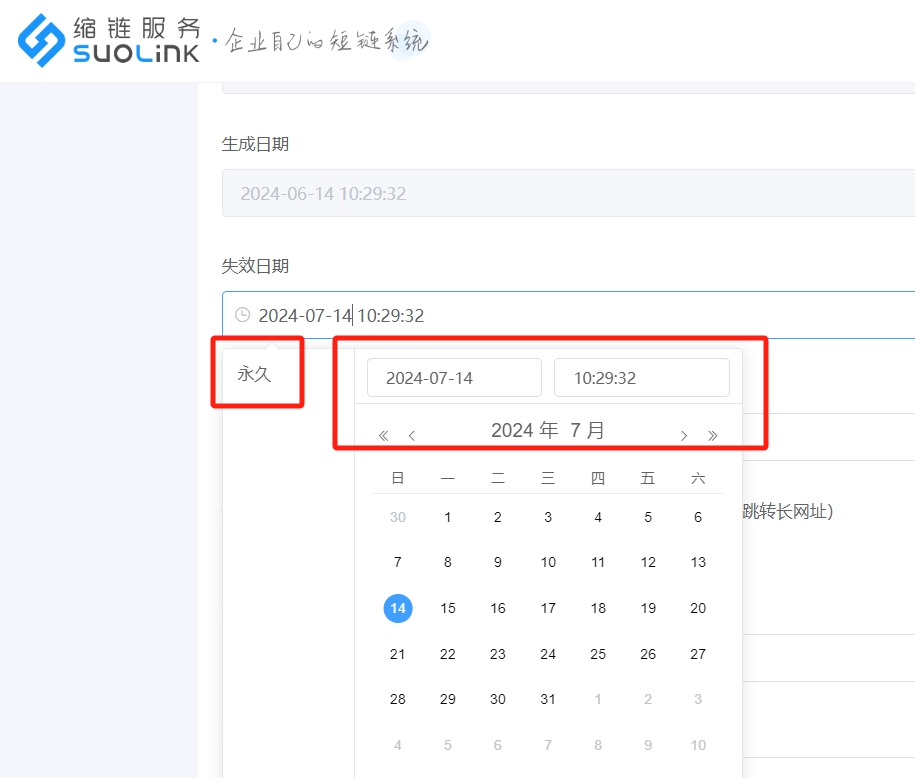The image size is (915, 778).
Task: Pick July 31 in the calendar
Action: [548, 699]
